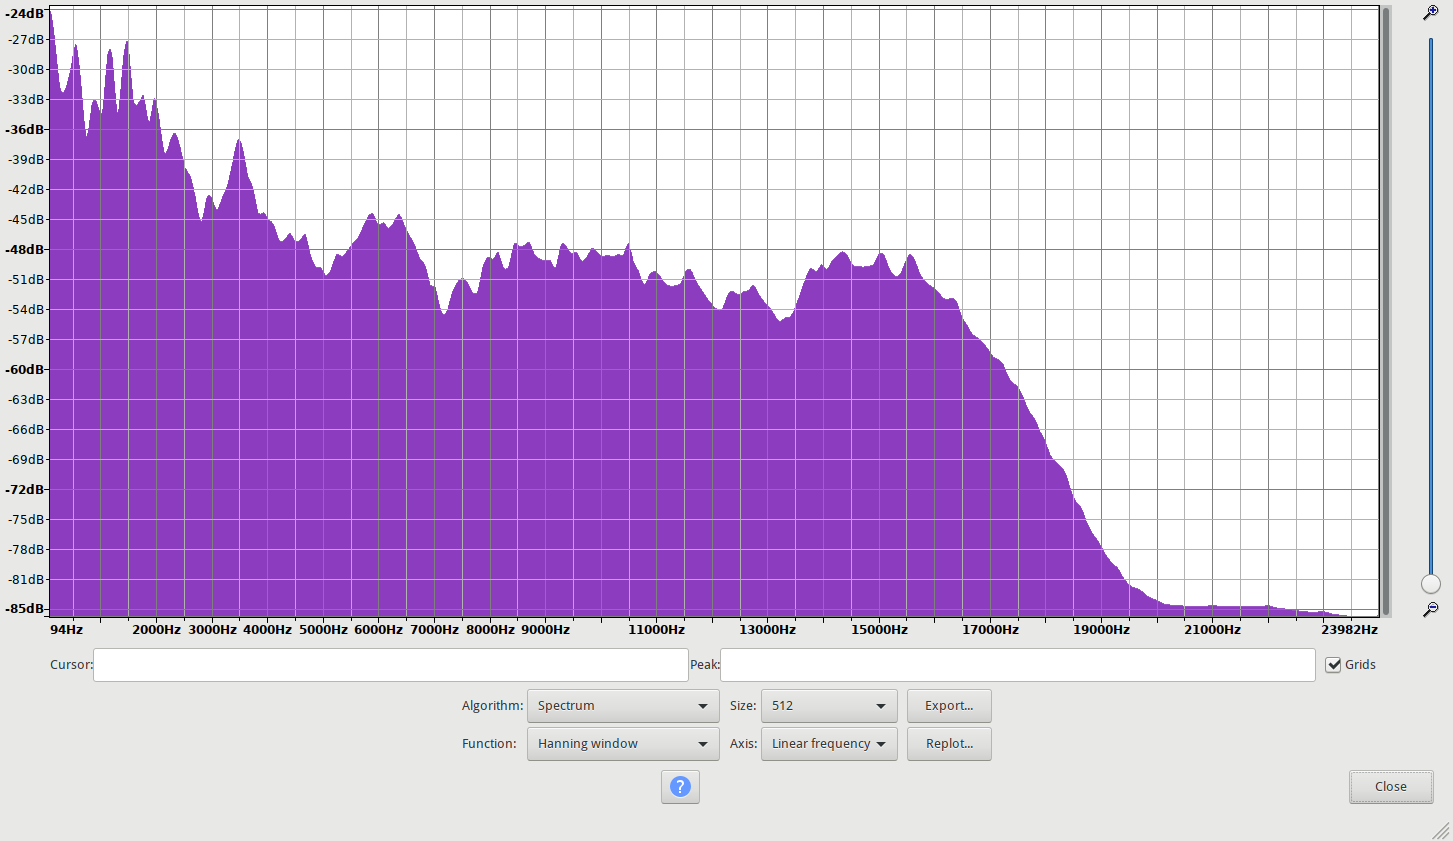Image resolution: width=1453 pixels, height=841 pixels.
Task: Click the zoom-out magnifier icon
Action: [x=1431, y=609]
